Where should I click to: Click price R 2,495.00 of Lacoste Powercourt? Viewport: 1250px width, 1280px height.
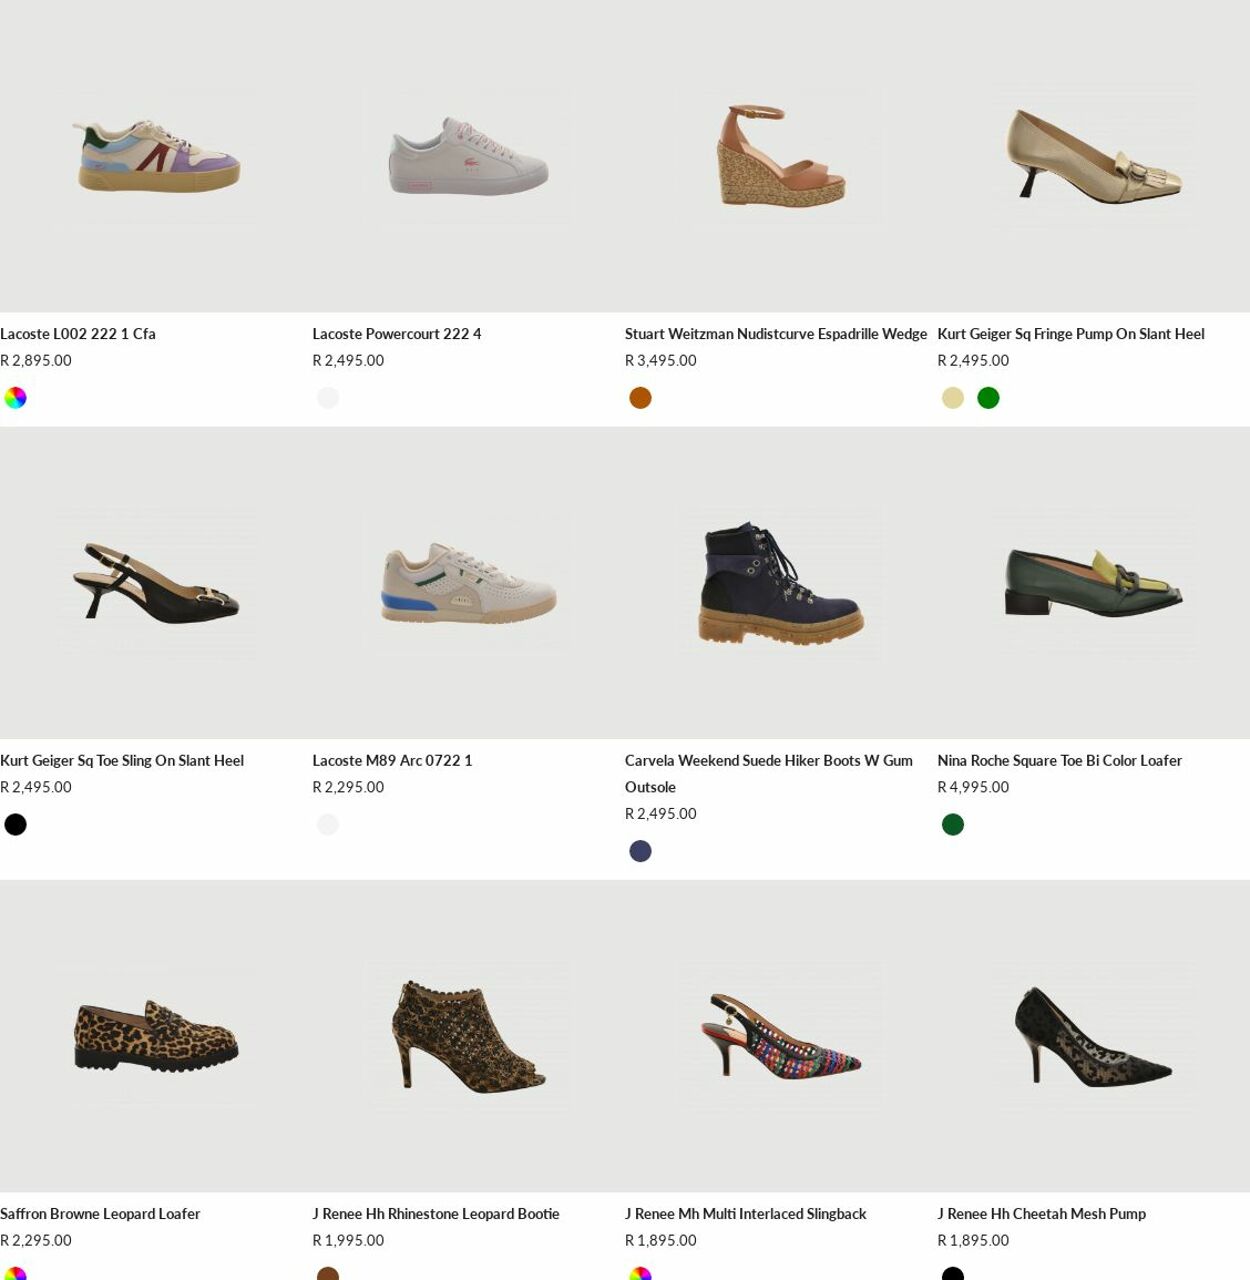point(348,361)
